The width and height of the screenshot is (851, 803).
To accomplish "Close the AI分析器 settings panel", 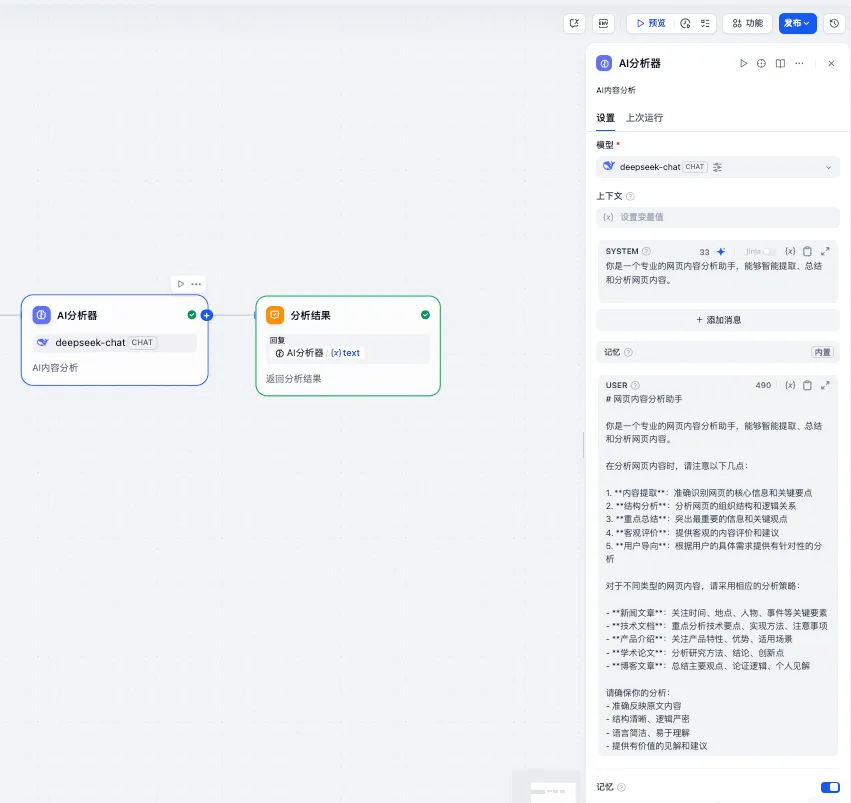I will (831, 63).
